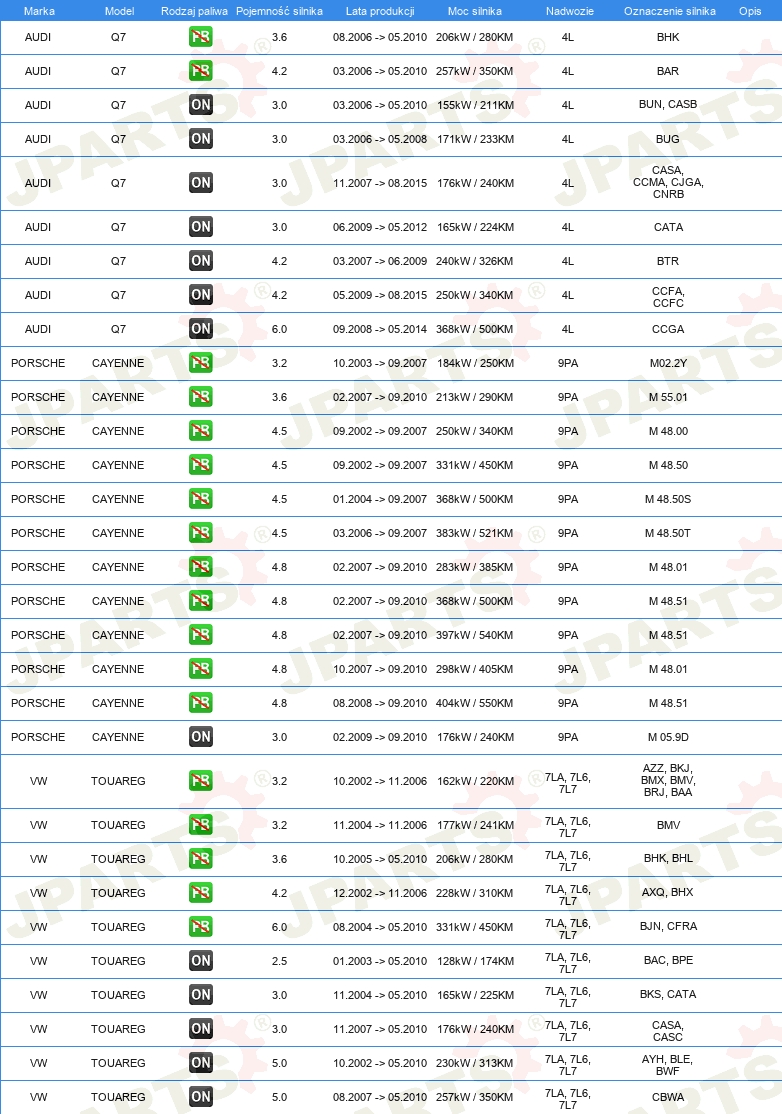Select the date range 09.2008 -> 05.2014
This screenshot has height=1114, width=782.
380,329
